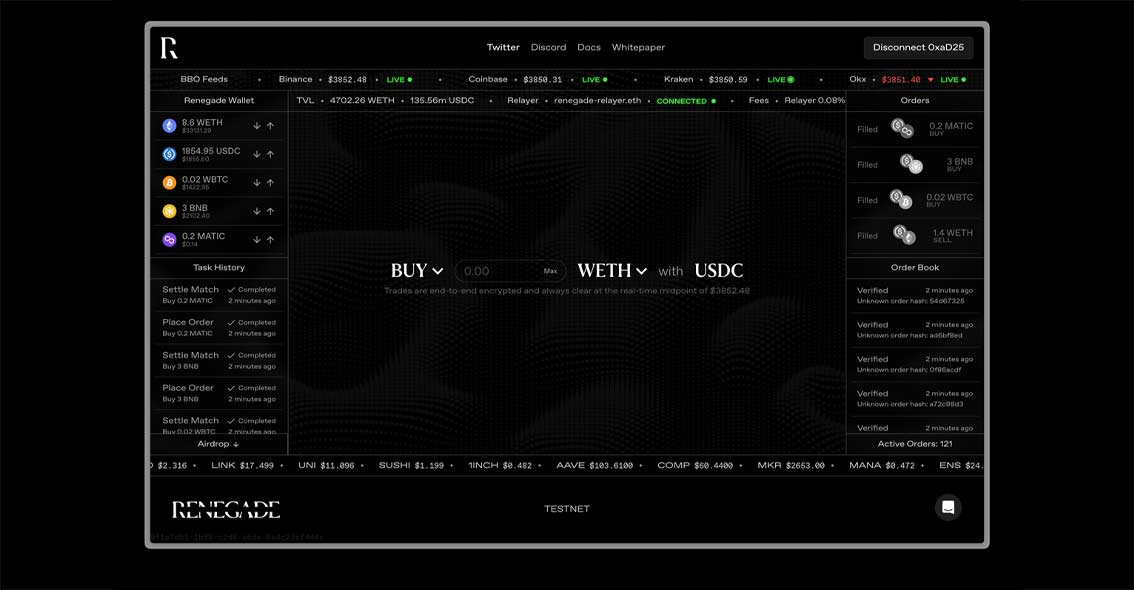The height and width of the screenshot is (590, 1134).
Task: Deposit BNB using its down arrow
Action: (257, 211)
